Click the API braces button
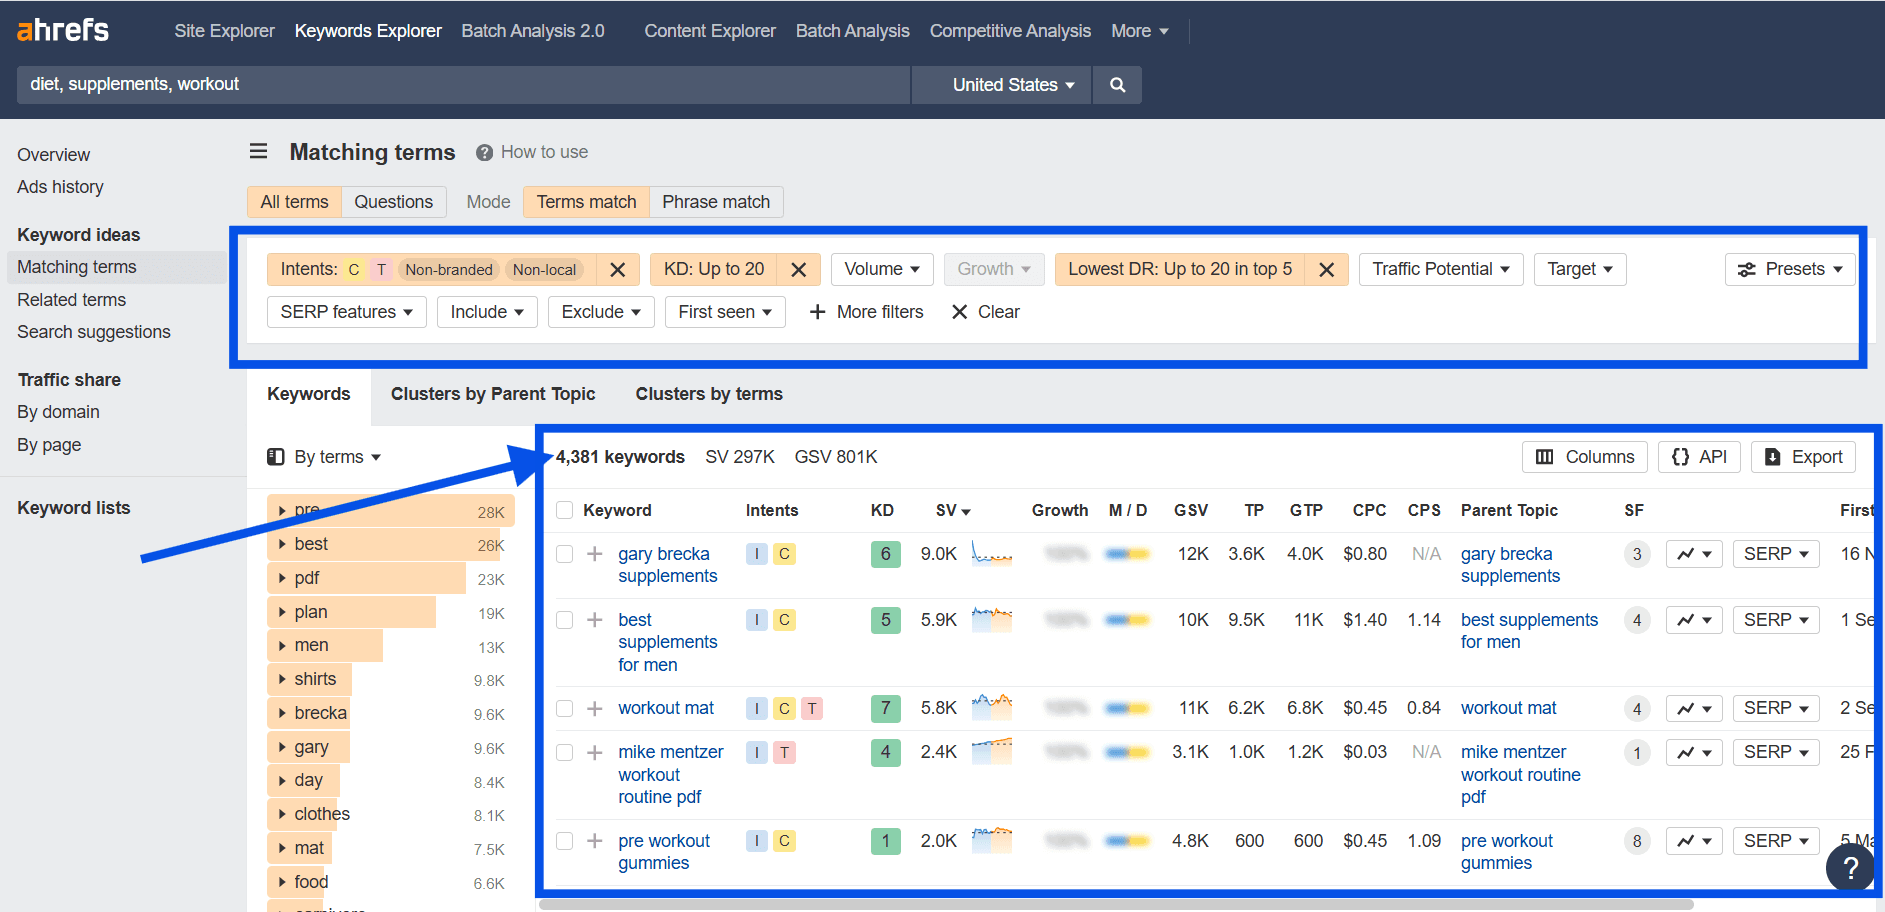The image size is (1885, 912). point(1699,457)
